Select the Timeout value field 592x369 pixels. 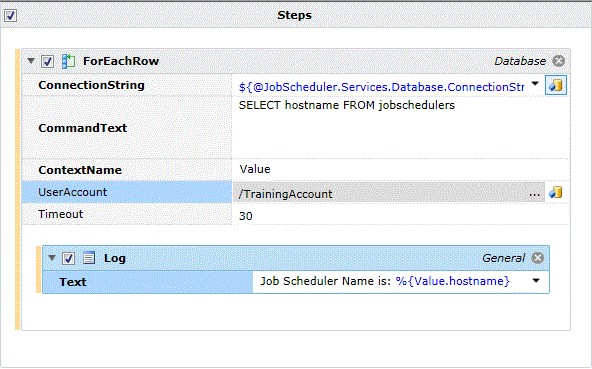point(401,215)
